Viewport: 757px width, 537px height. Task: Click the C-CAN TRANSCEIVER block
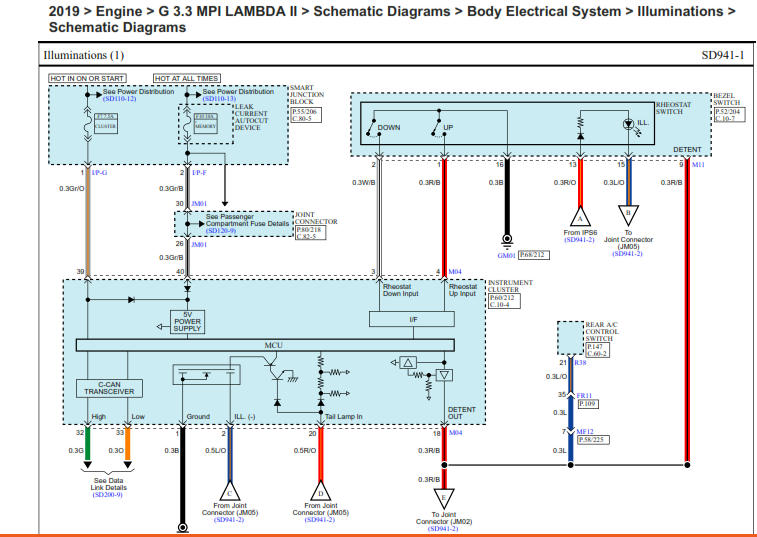pyautogui.click(x=109, y=388)
